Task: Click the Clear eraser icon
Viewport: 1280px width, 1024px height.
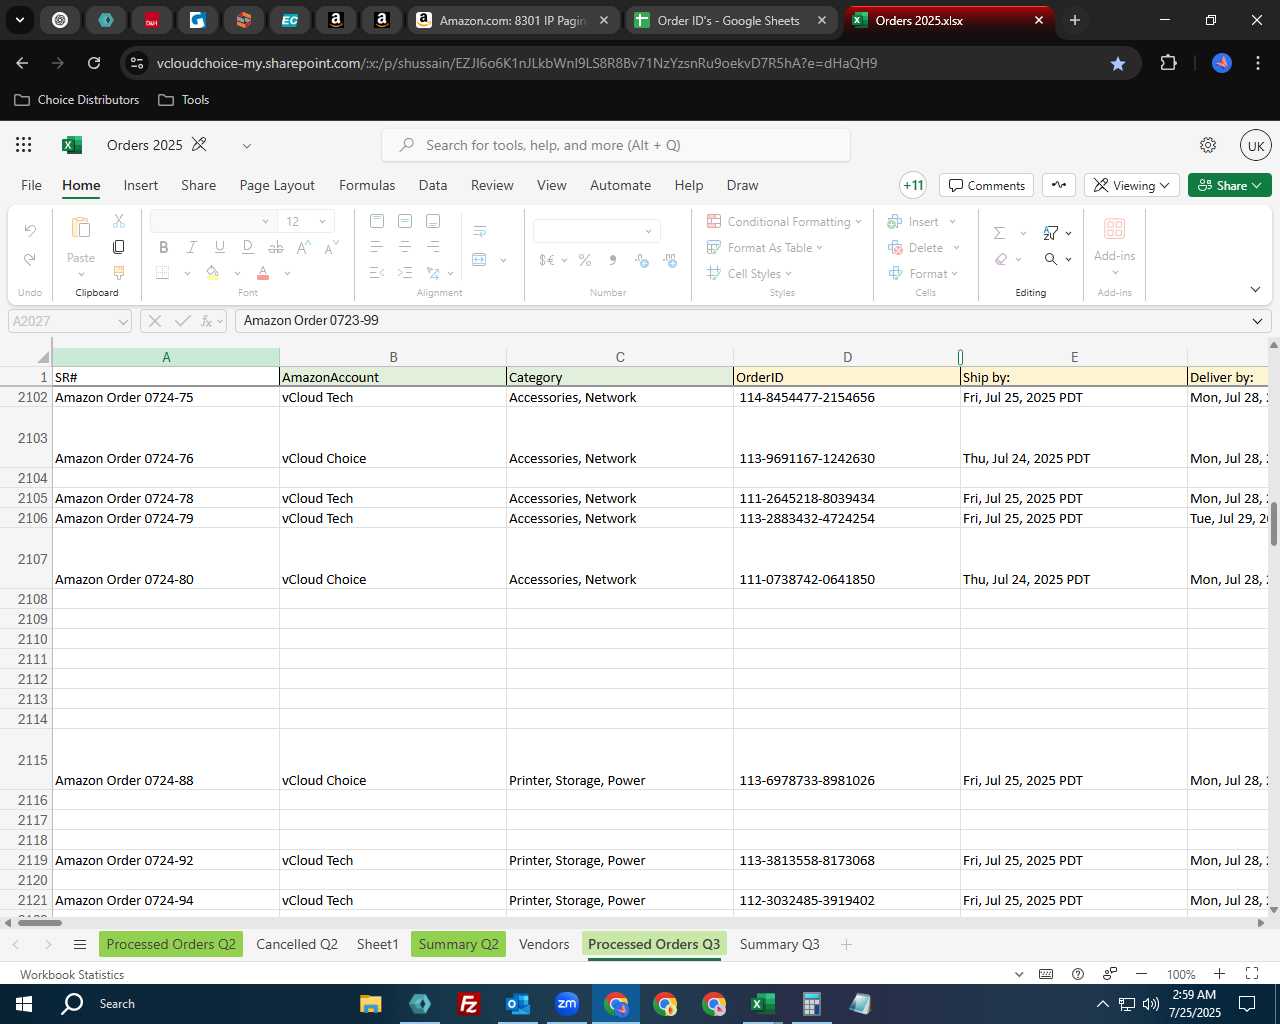Action: [x=1001, y=259]
